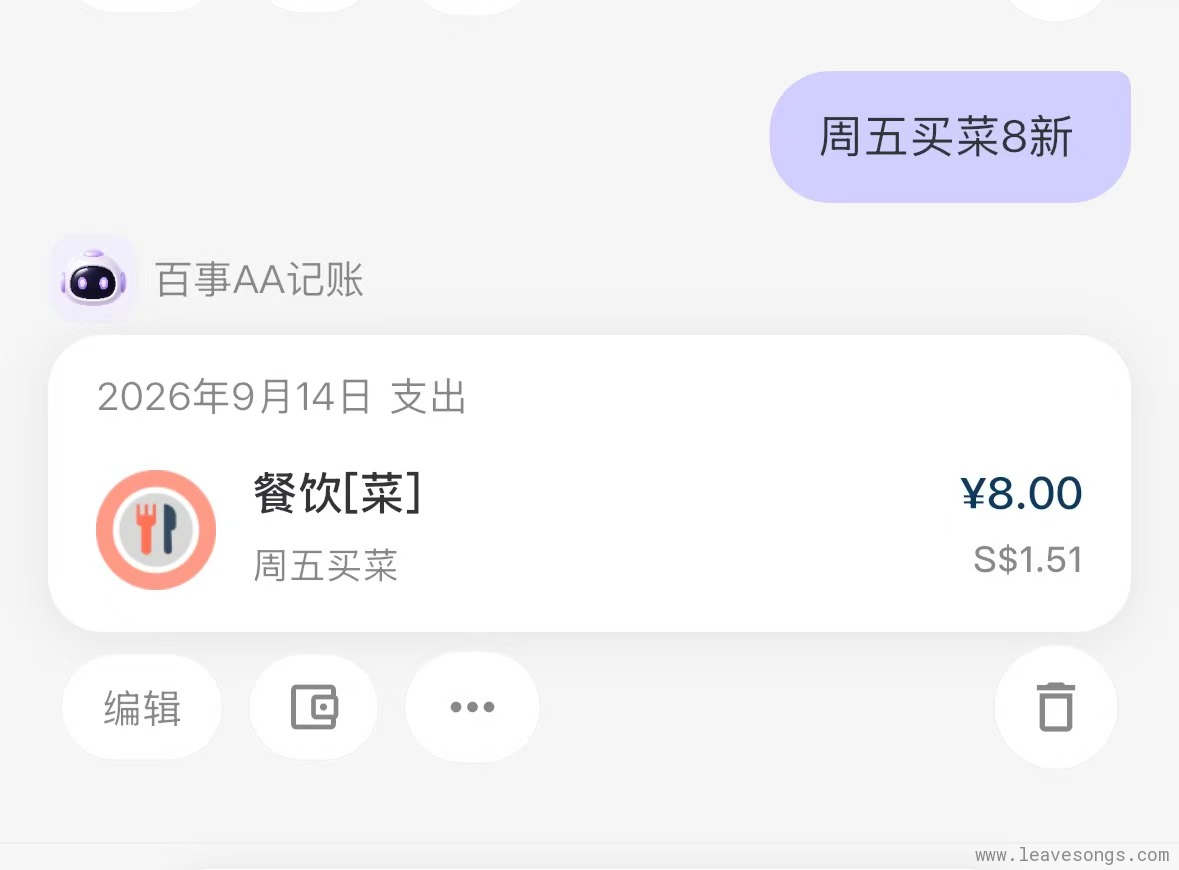Tap the S$1.51 converted amount
Image resolution: width=1179 pixels, height=870 pixels.
click(1028, 559)
